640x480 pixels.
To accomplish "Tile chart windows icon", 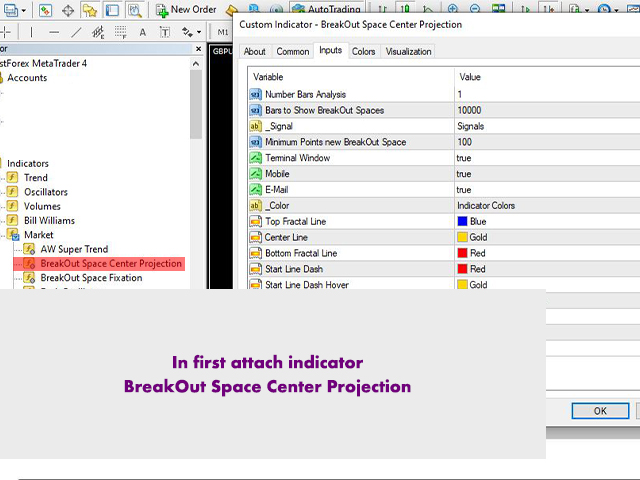I will pyautogui.click(x=498, y=9).
